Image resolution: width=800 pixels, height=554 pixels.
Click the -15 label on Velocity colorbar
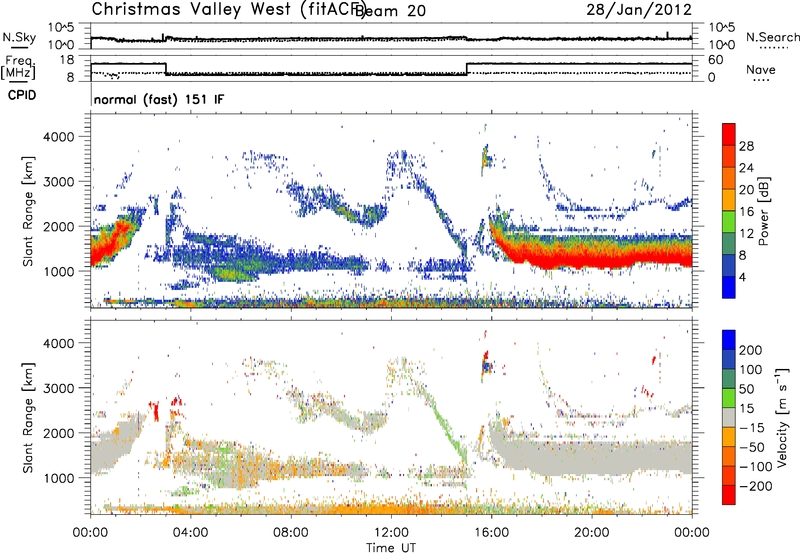752,428
